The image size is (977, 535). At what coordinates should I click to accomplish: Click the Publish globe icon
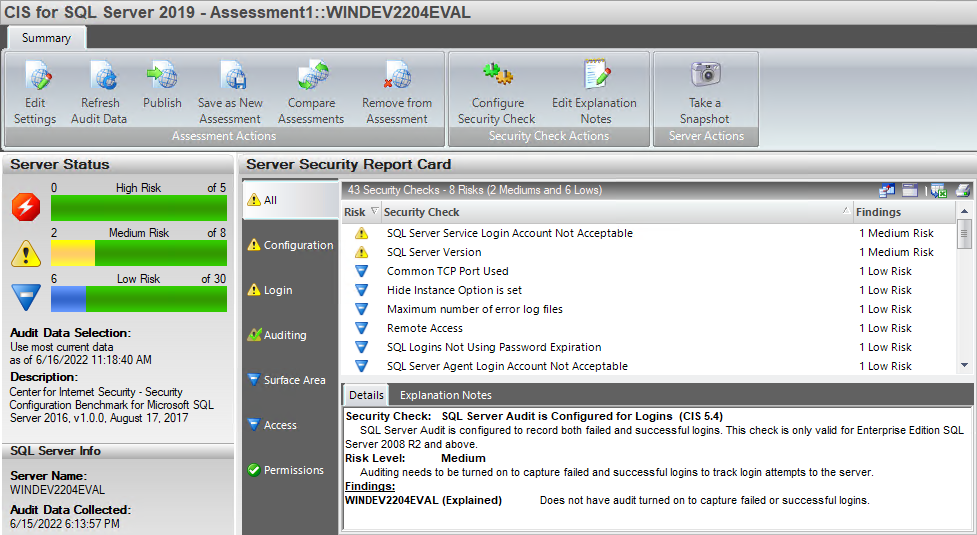pyautogui.click(x=162, y=75)
